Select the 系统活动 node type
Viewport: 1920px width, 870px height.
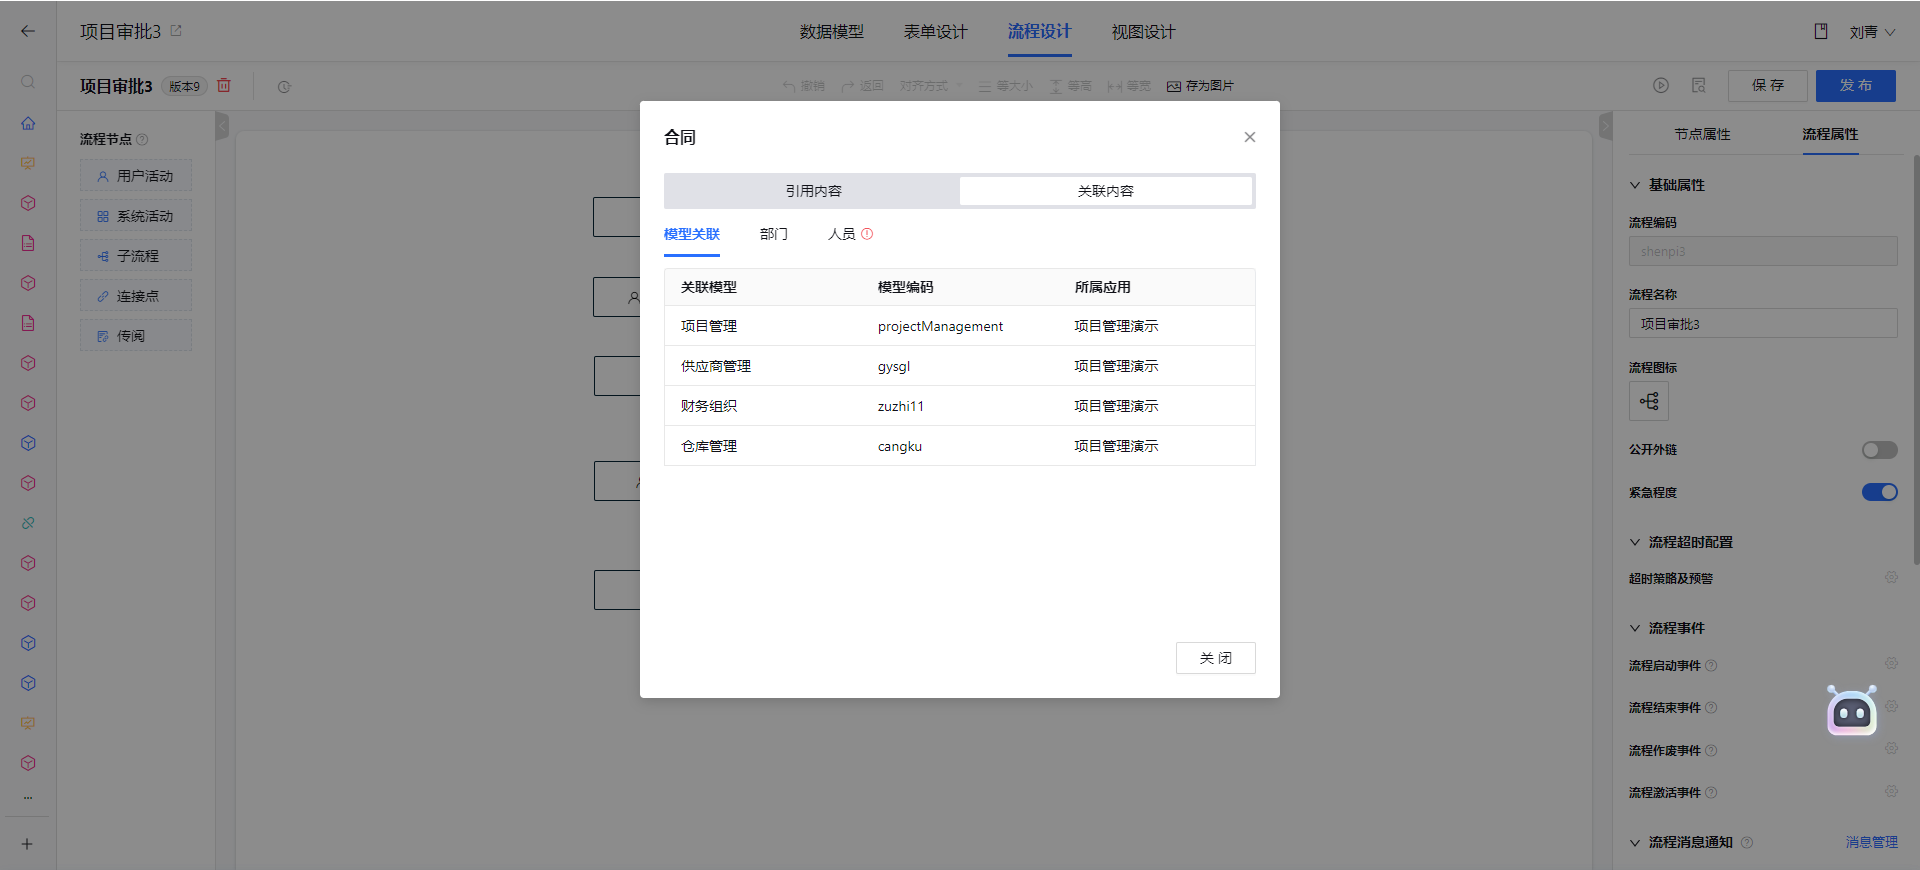(x=136, y=216)
